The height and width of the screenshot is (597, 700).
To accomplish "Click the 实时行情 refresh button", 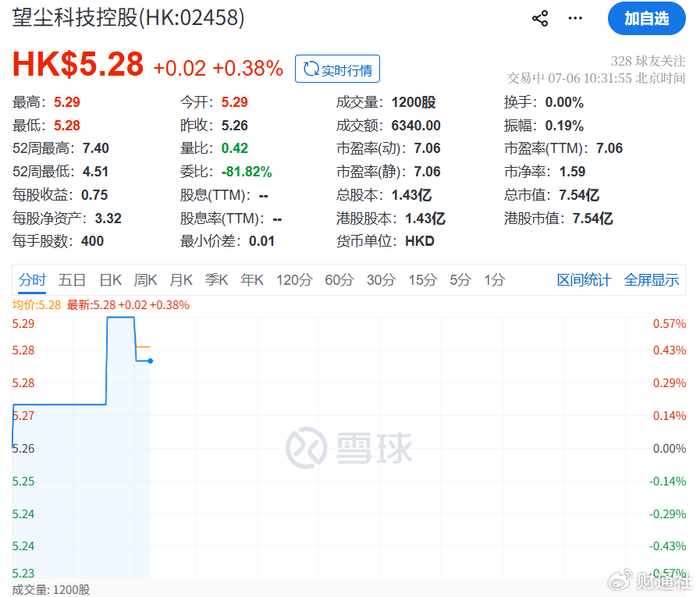I will [338, 69].
